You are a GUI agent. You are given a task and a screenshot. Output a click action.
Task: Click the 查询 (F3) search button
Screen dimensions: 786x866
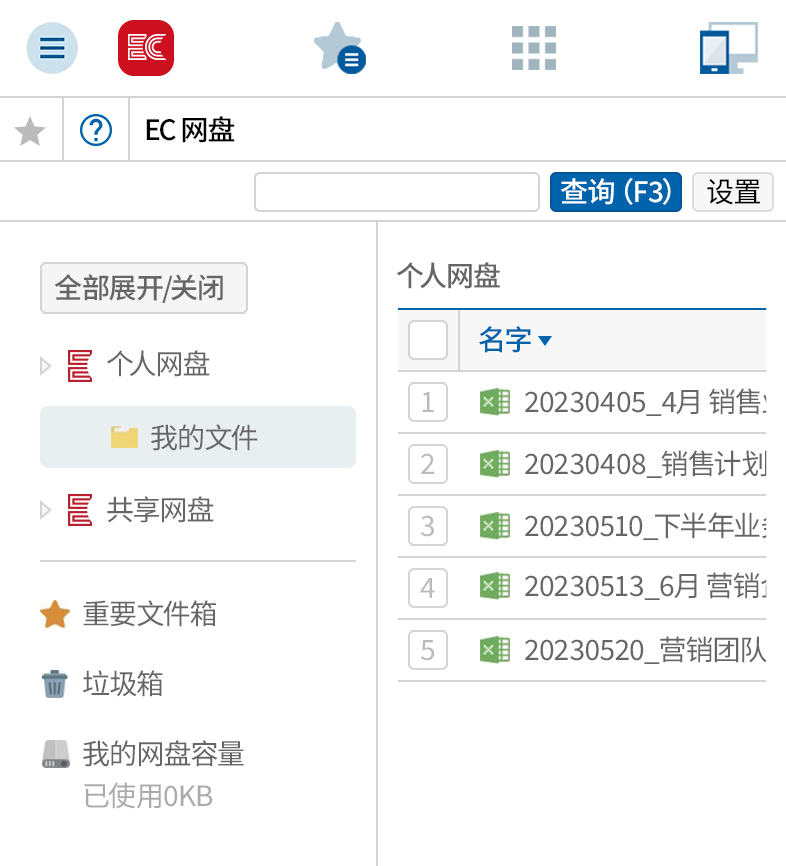coord(615,192)
